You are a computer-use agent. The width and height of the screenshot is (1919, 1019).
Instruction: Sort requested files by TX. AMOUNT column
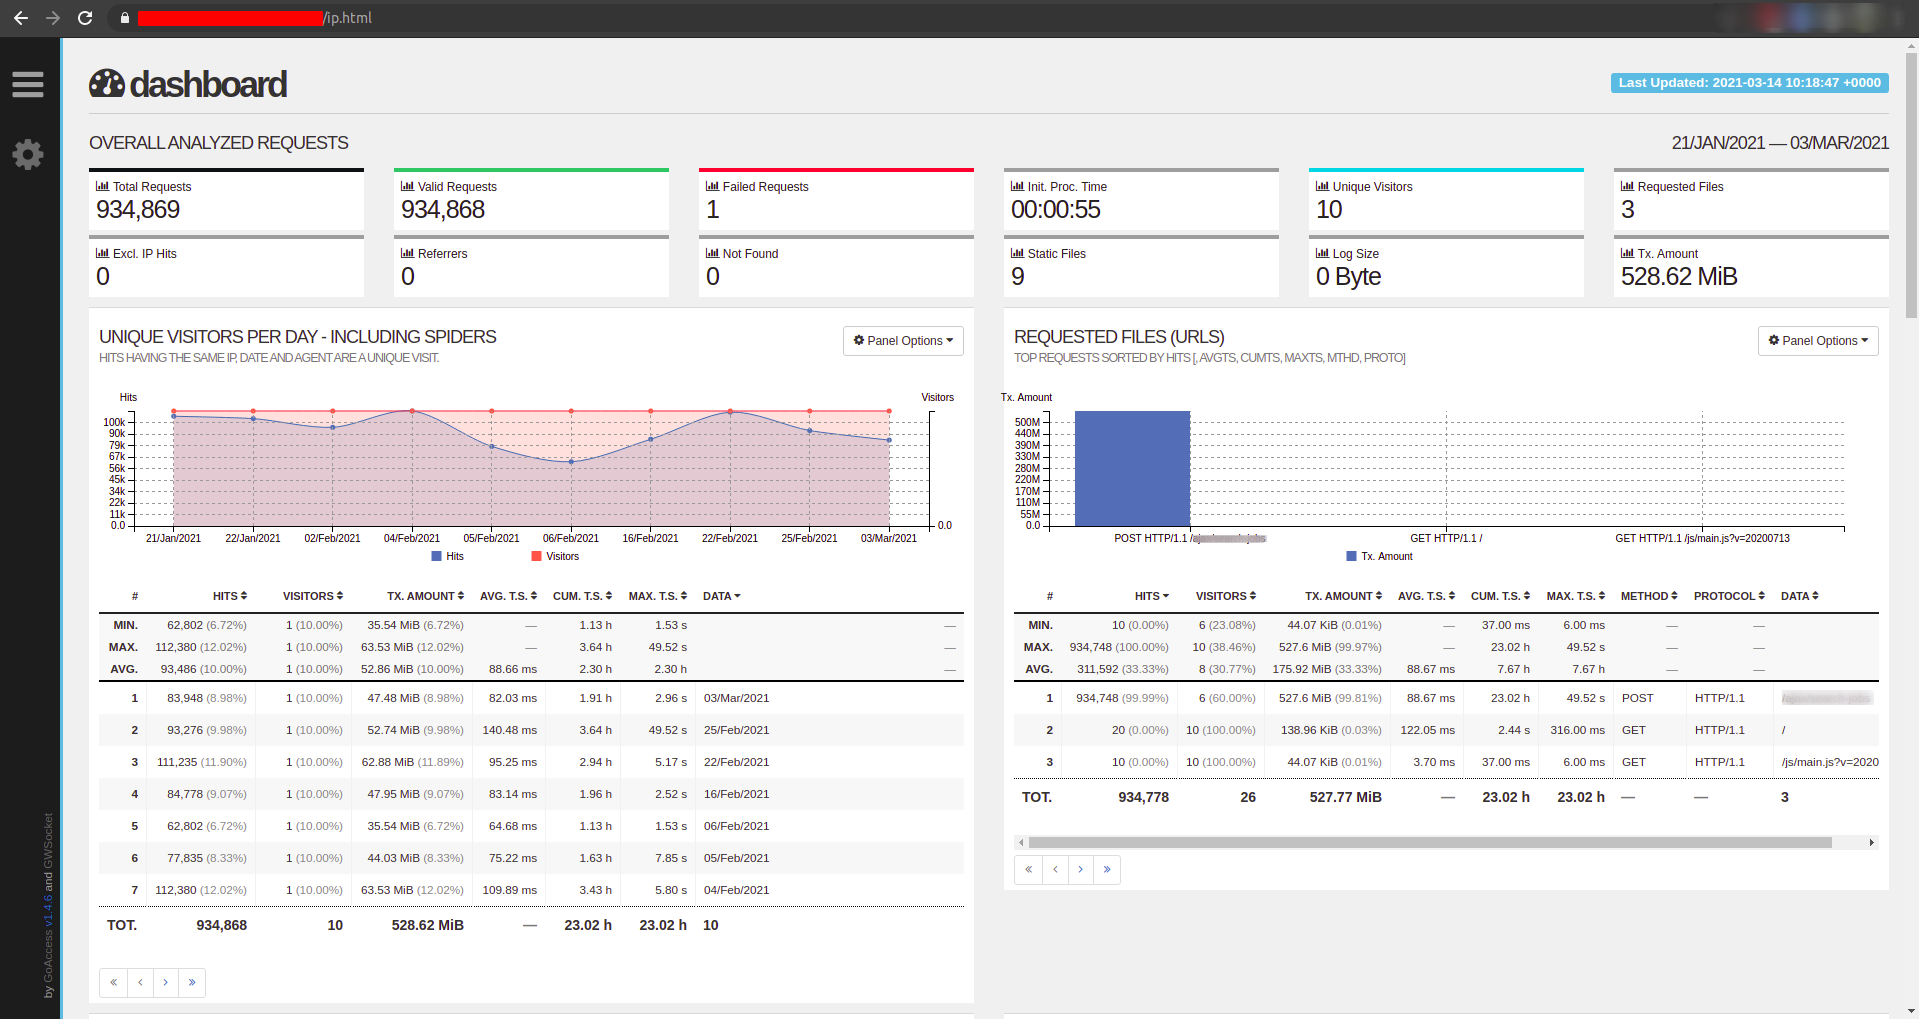coord(1344,596)
